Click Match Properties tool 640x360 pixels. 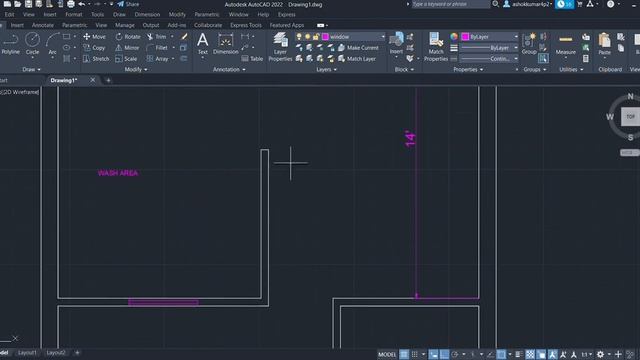[x=436, y=47]
